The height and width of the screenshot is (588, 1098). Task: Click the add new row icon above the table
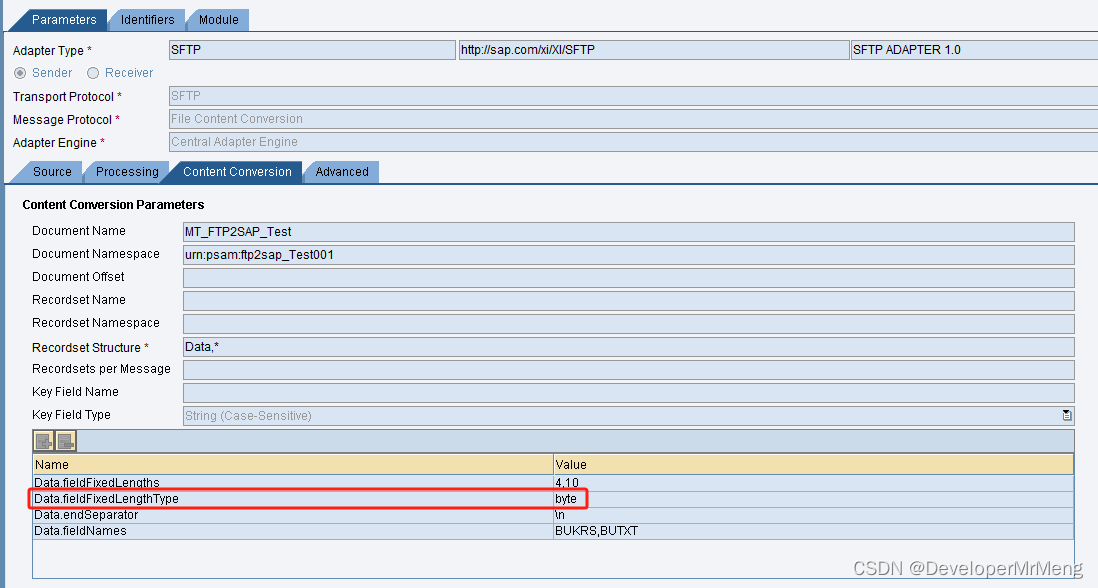[x=42, y=440]
